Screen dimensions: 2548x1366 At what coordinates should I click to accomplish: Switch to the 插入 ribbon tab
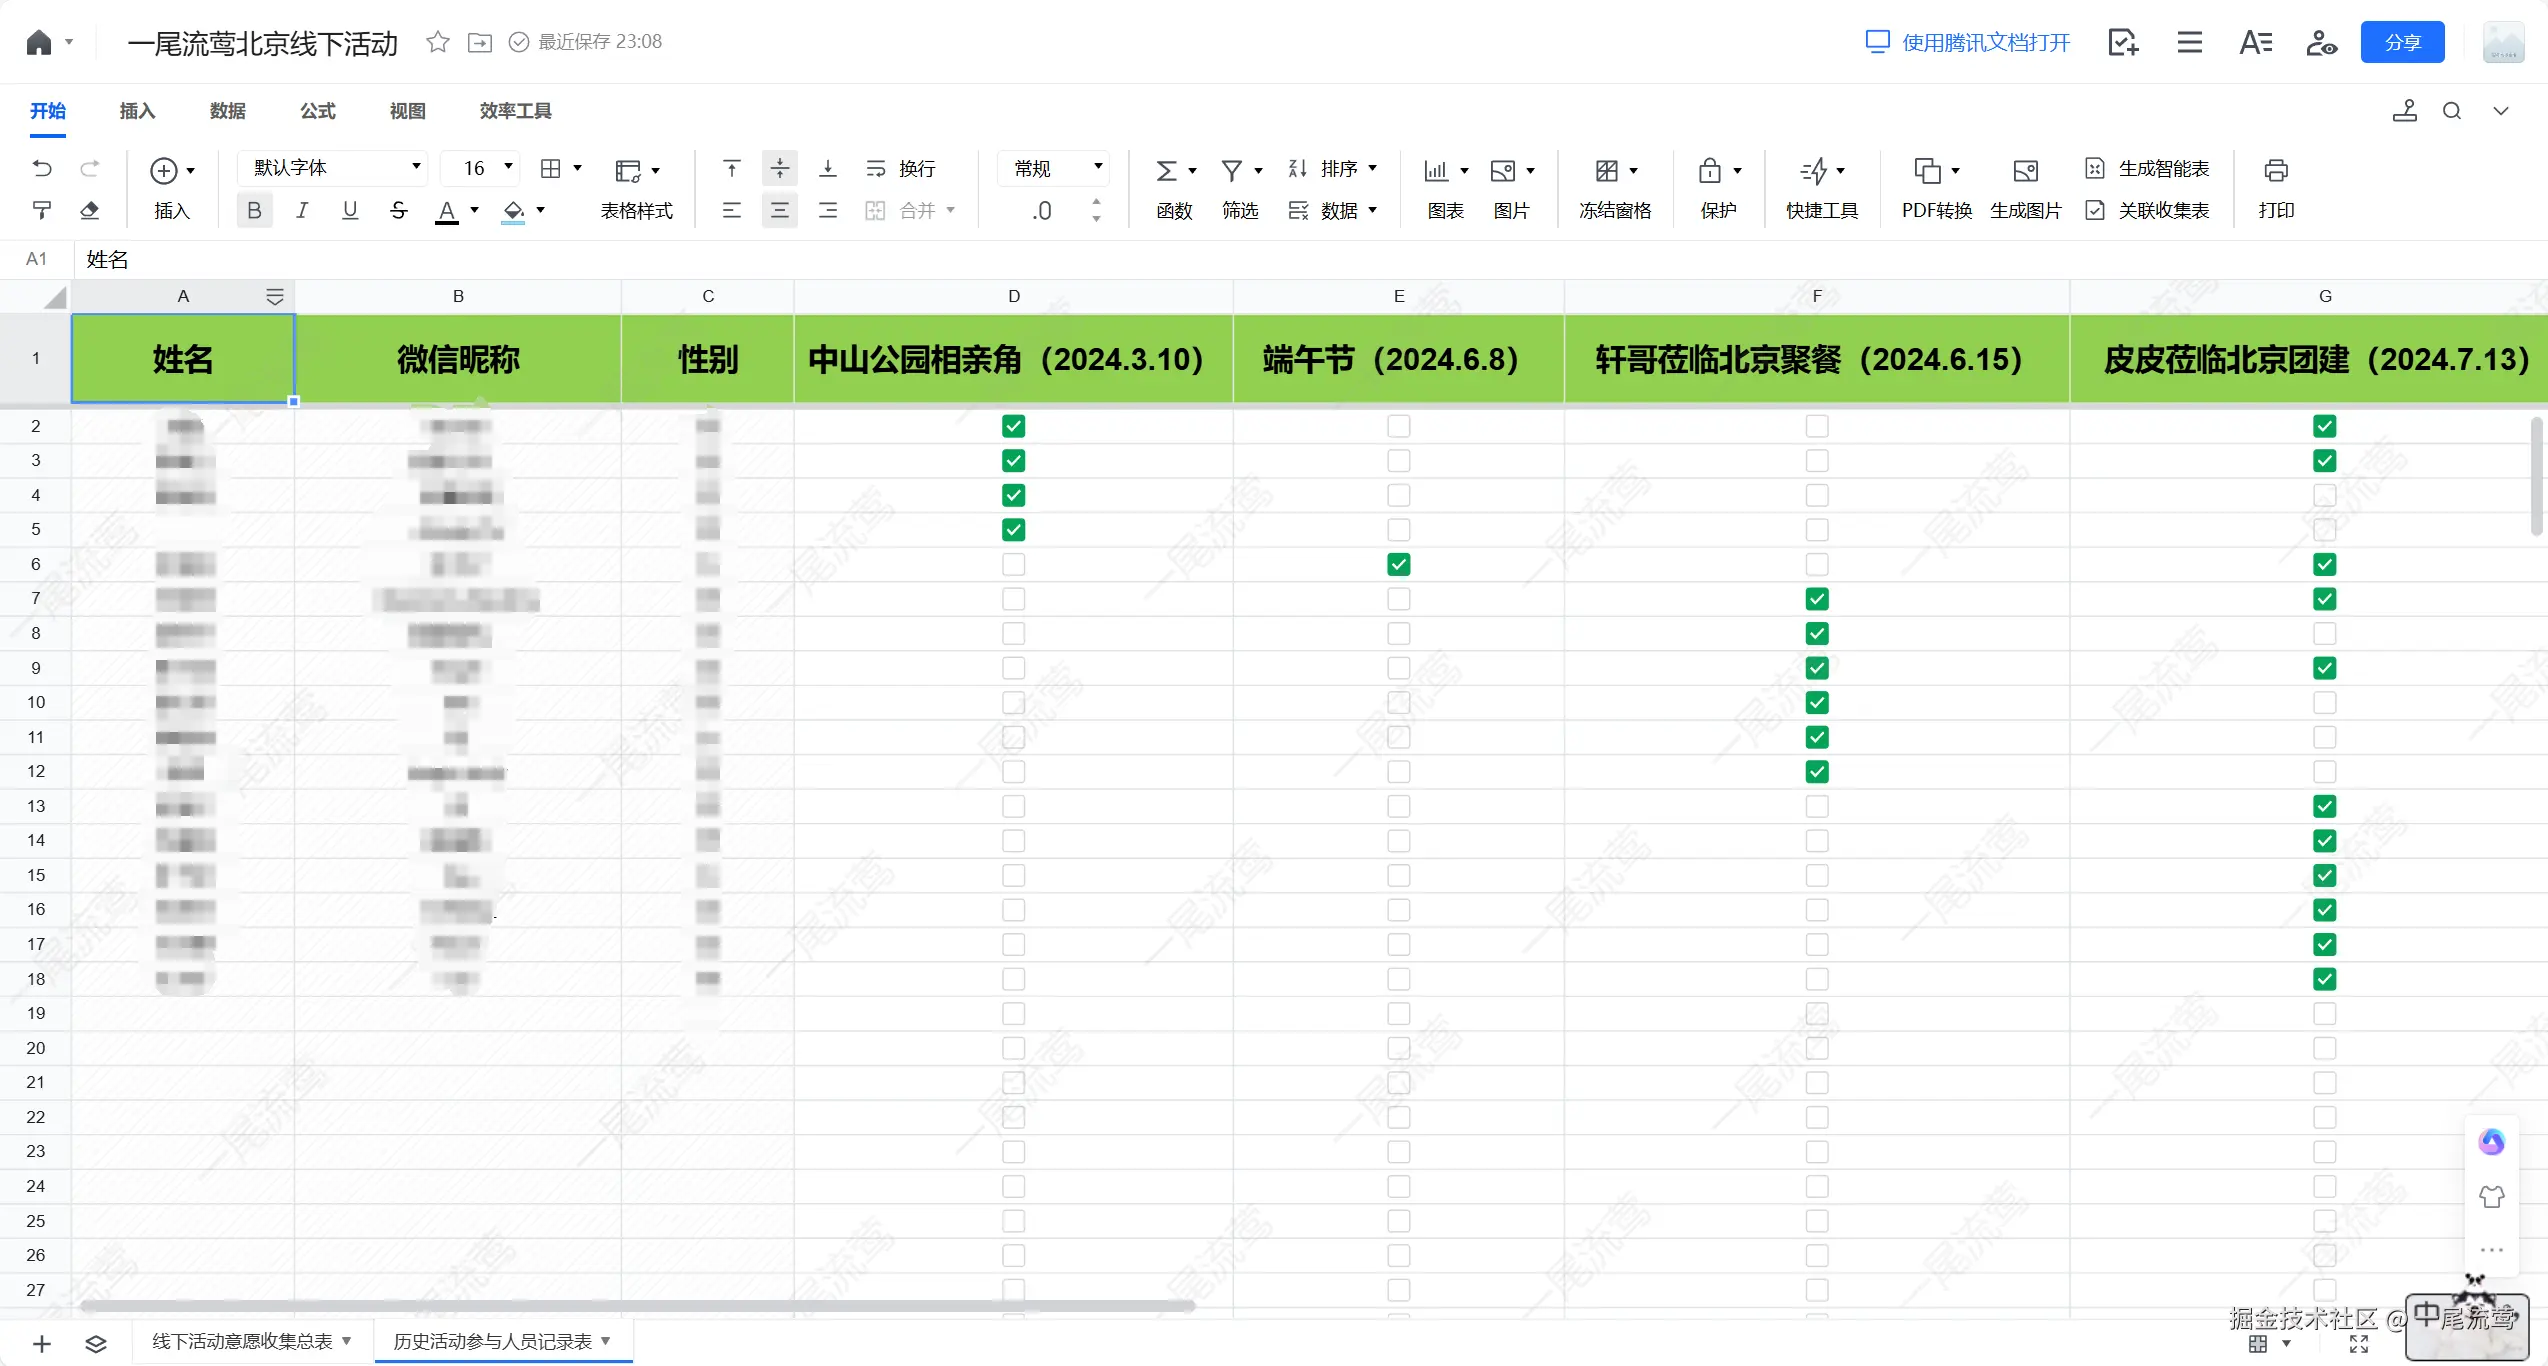tap(137, 111)
